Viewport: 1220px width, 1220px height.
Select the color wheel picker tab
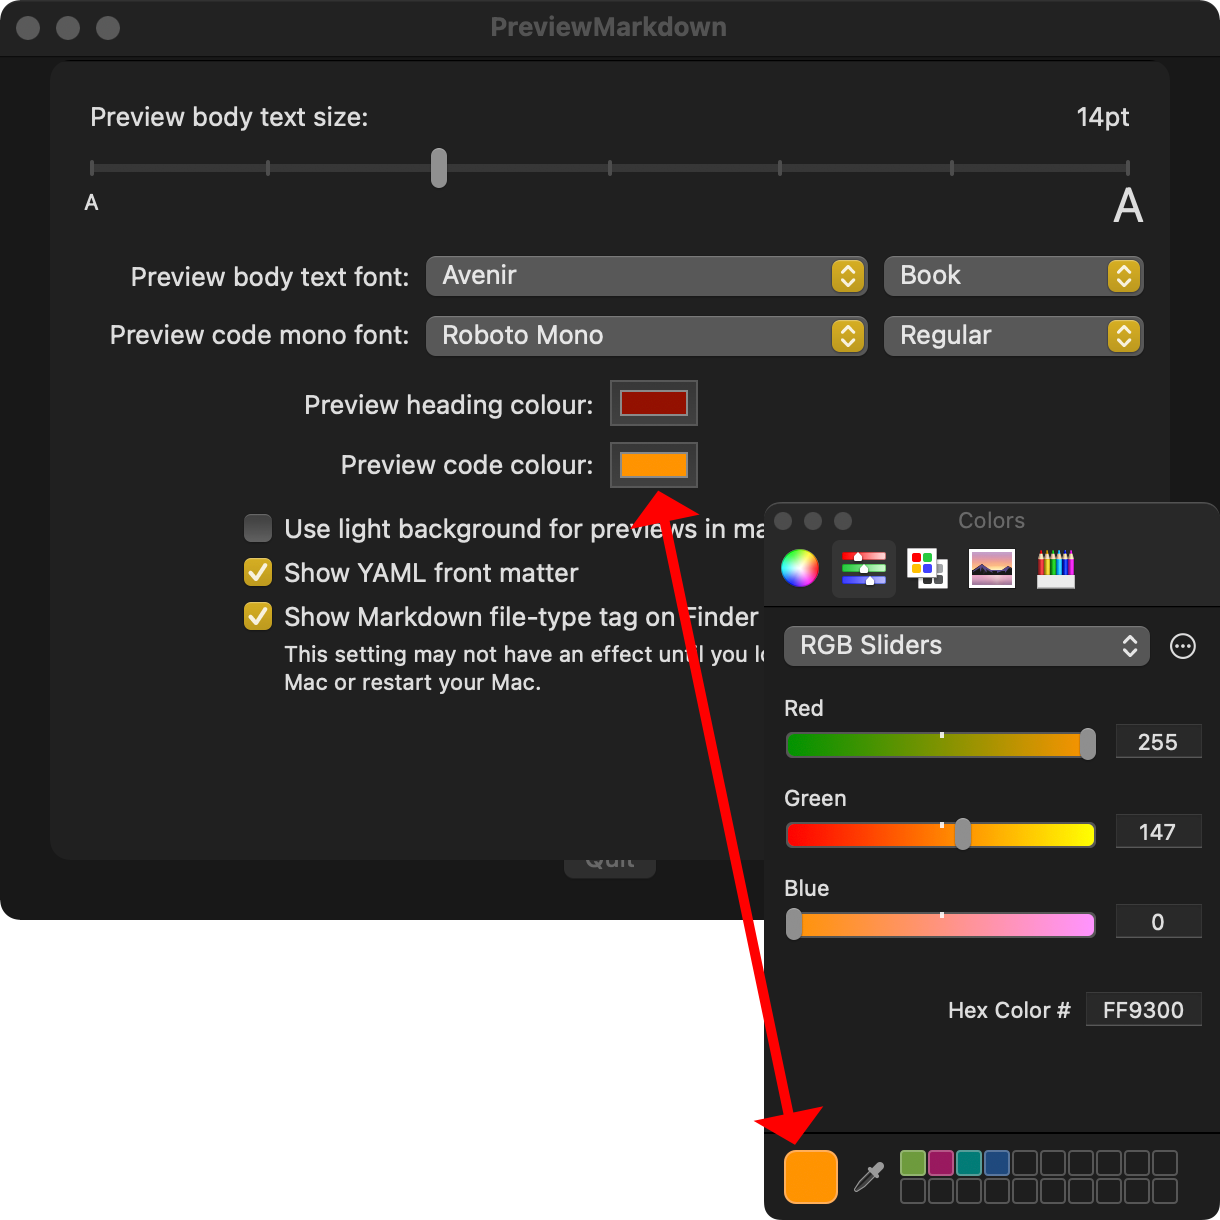click(x=800, y=568)
